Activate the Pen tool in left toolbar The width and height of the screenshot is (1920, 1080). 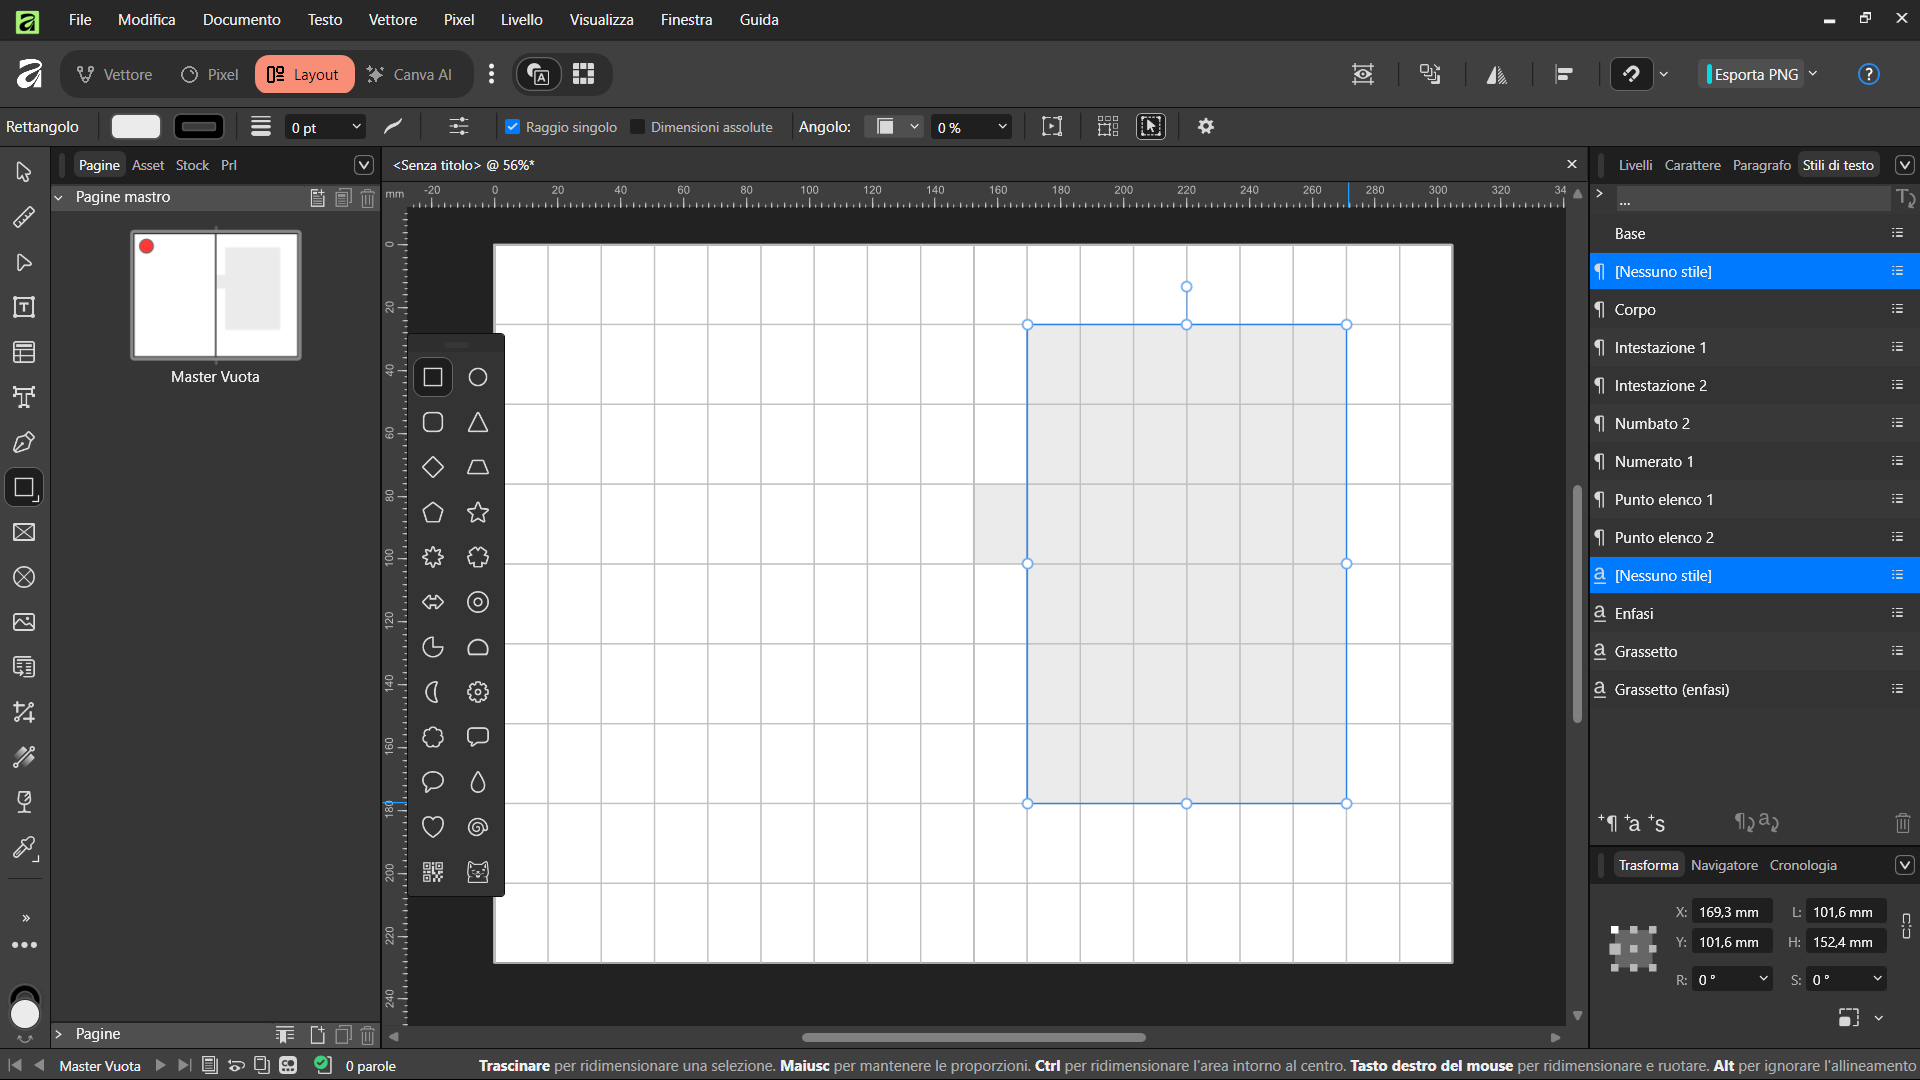[x=24, y=442]
